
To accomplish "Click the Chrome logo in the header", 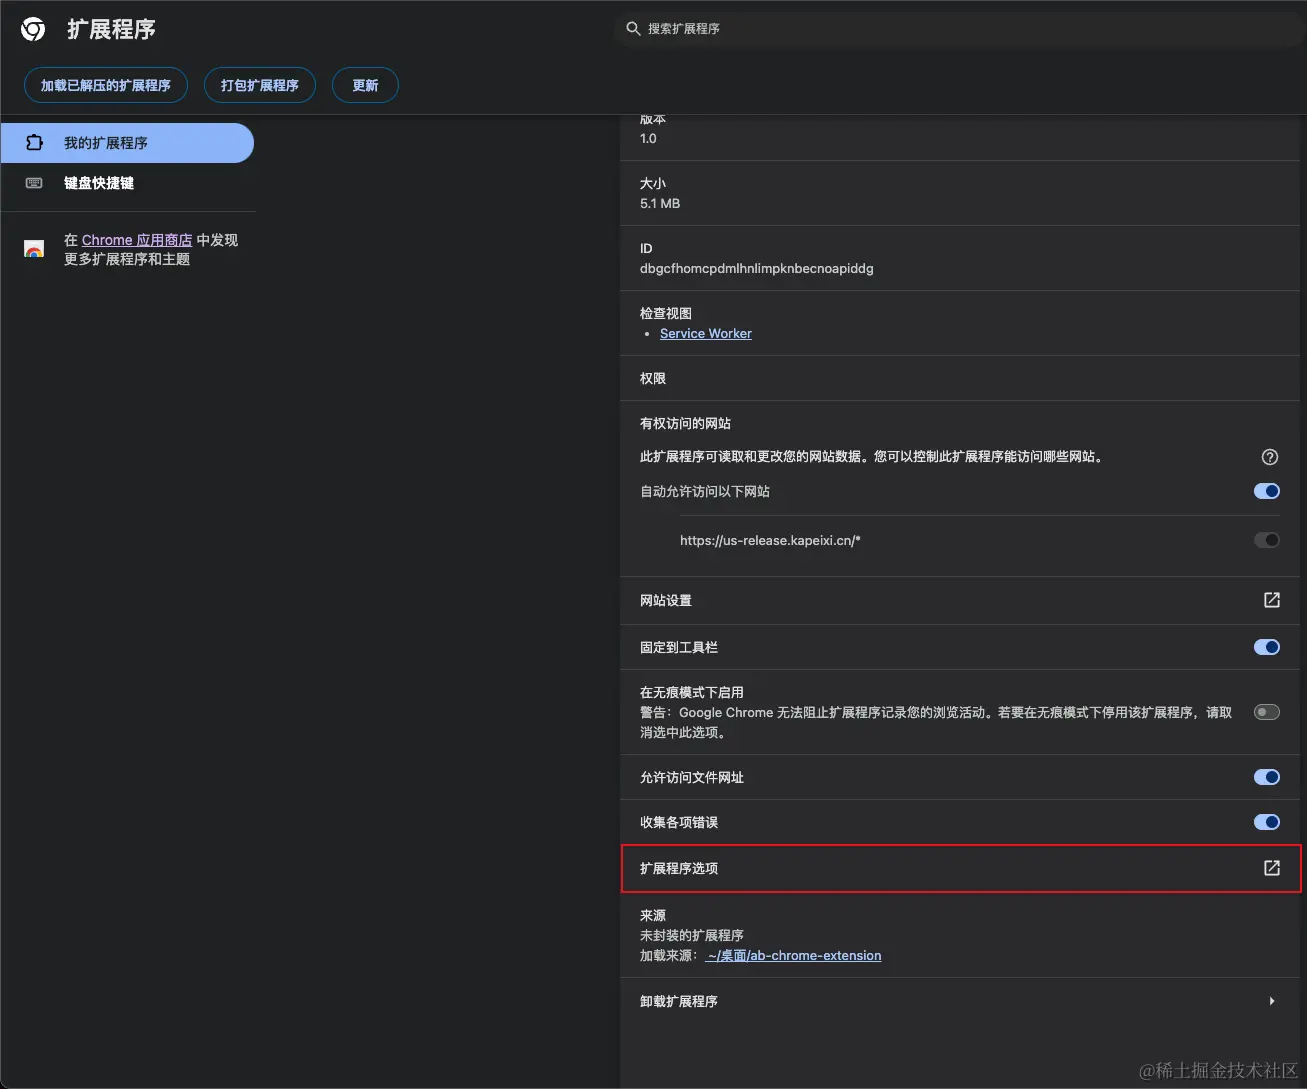I will pos(33,29).
